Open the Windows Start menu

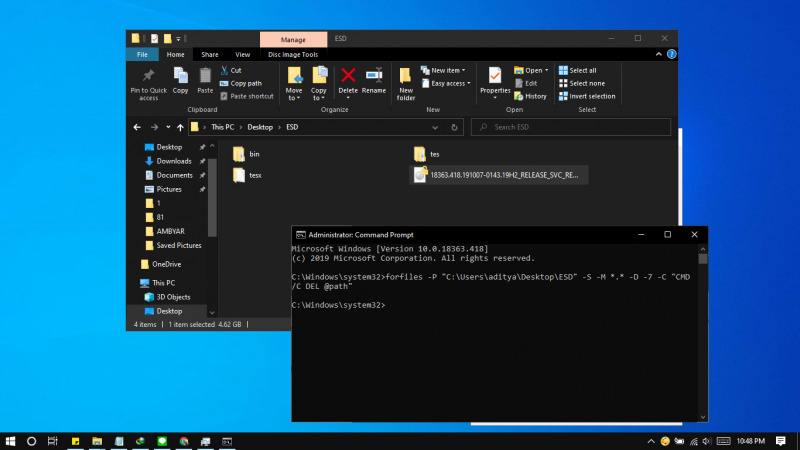coord(10,441)
